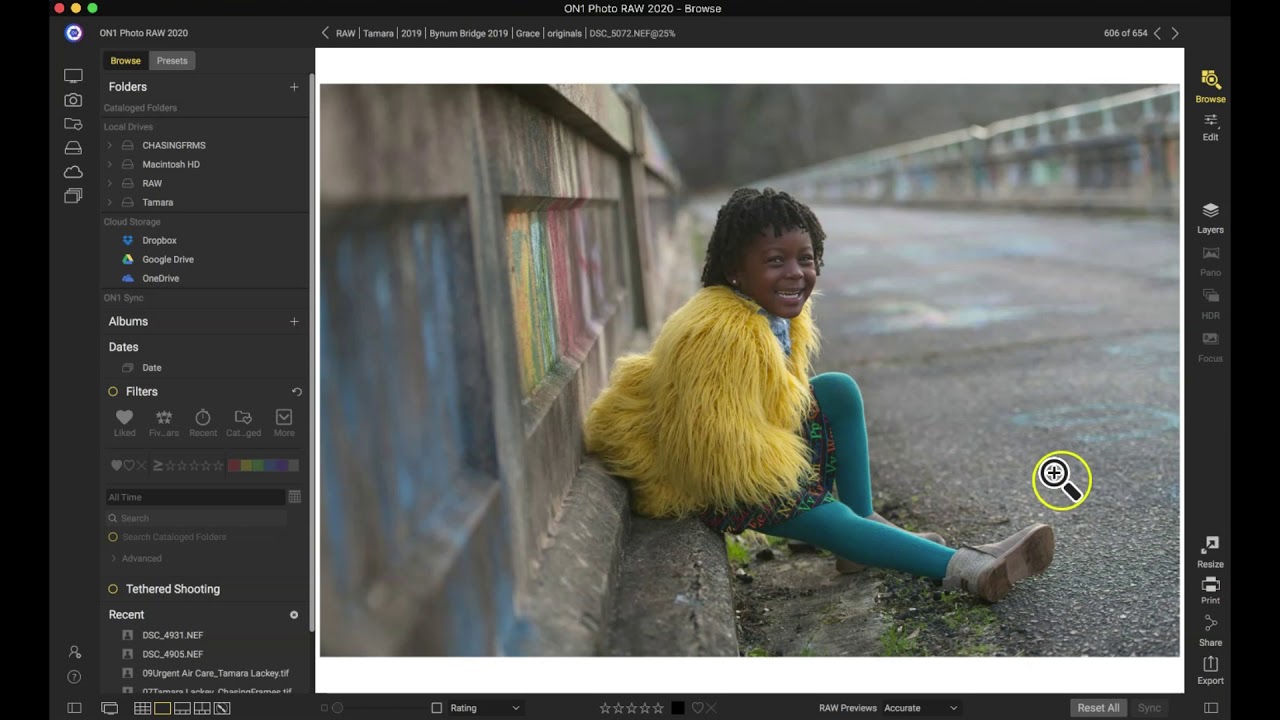Open the All Time date range dropdown
The image size is (1280, 720).
tap(195, 497)
